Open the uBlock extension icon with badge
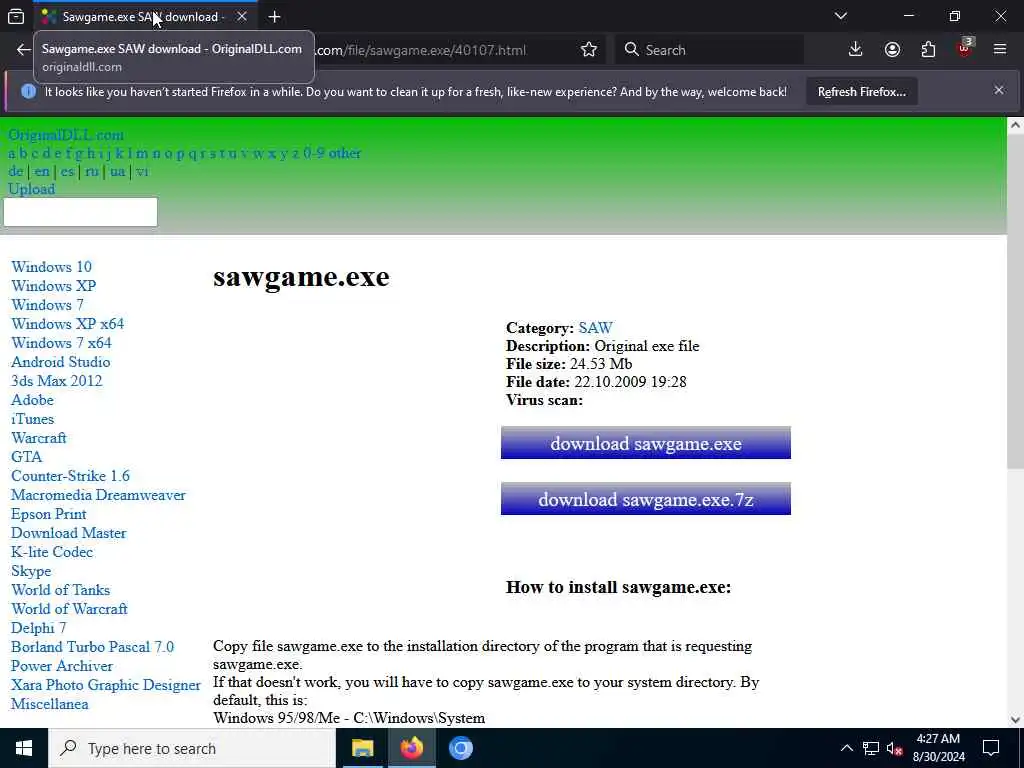Screen dimensions: 1024x768 coord(965,48)
